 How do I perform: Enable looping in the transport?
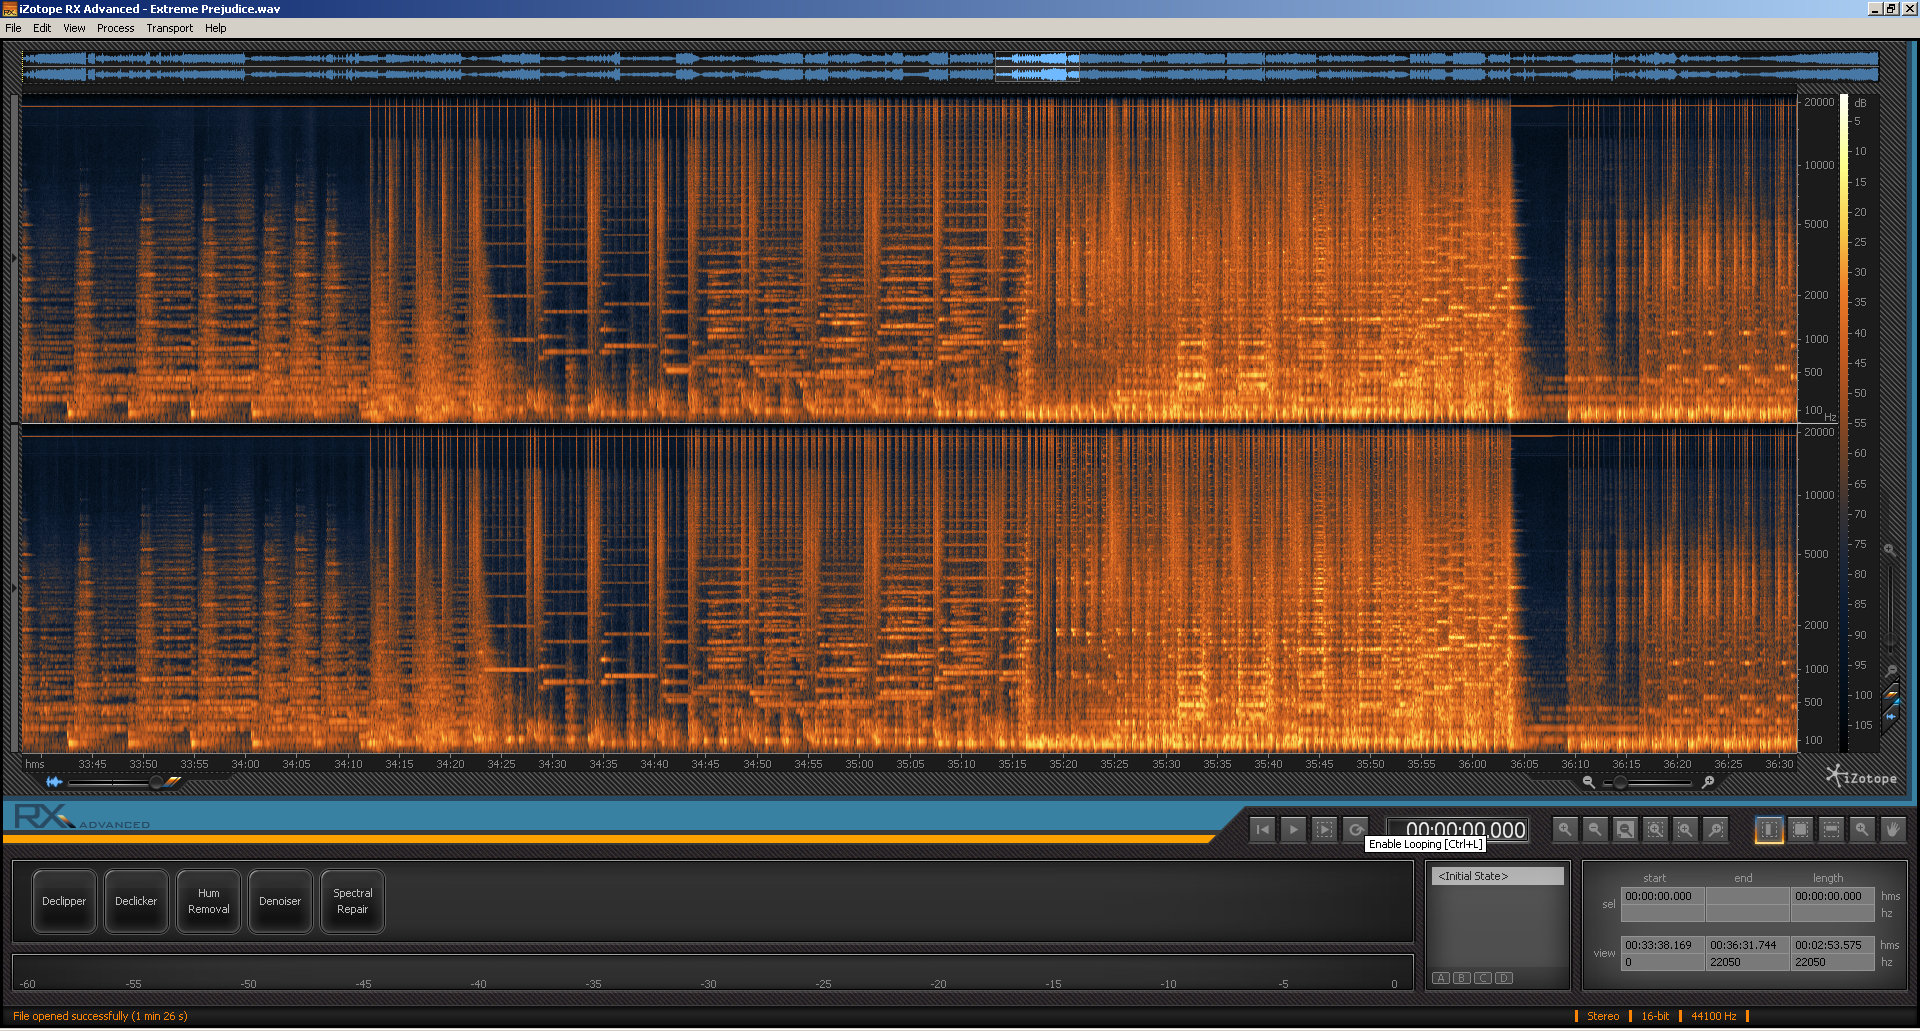click(x=1355, y=829)
